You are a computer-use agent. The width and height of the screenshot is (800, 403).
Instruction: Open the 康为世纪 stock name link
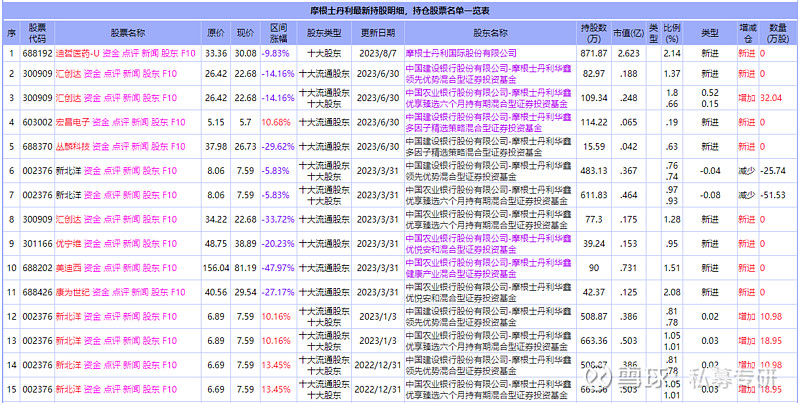point(72,292)
